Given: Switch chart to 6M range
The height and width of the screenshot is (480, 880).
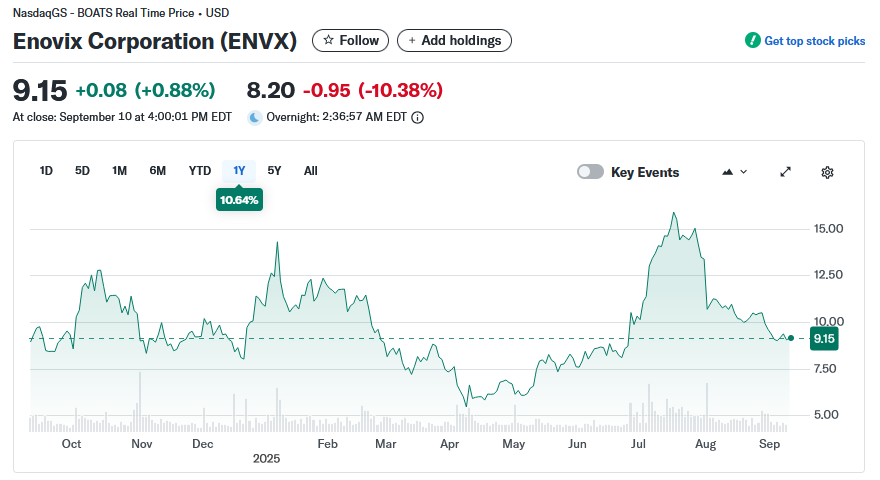Looking at the screenshot, I should pyautogui.click(x=157, y=171).
